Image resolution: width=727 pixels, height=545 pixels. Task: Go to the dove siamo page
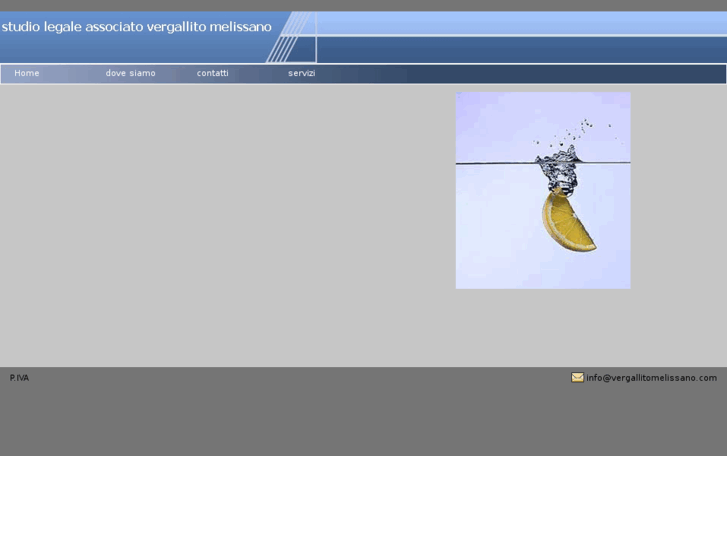pos(130,73)
